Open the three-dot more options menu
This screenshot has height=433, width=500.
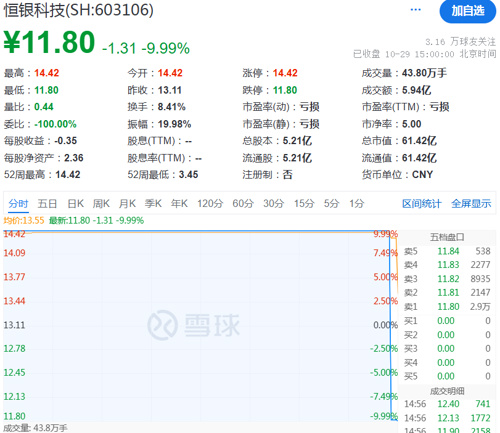[x=415, y=10]
